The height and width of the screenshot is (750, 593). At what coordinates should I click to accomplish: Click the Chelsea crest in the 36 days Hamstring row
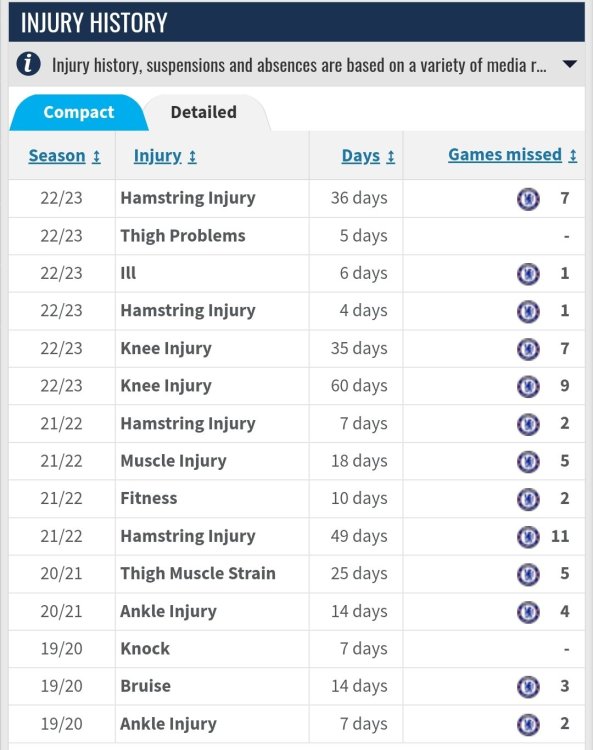pos(528,199)
